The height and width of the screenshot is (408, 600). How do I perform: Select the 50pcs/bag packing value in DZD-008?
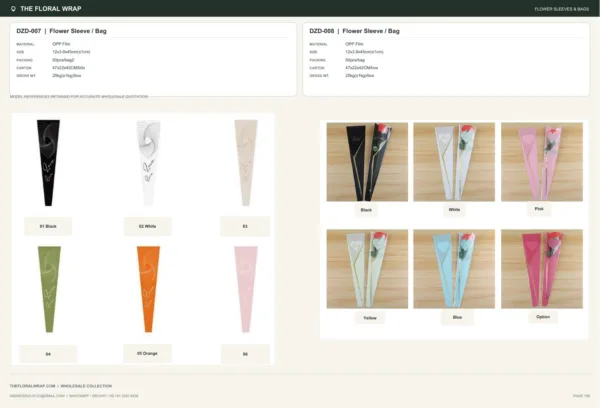tap(355, 60)
